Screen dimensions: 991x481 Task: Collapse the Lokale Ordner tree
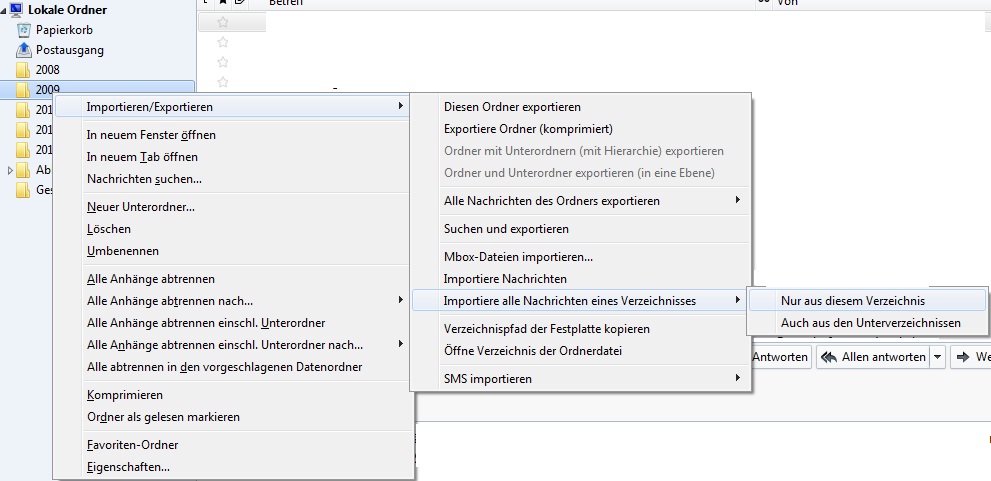(x=5, y=10)
